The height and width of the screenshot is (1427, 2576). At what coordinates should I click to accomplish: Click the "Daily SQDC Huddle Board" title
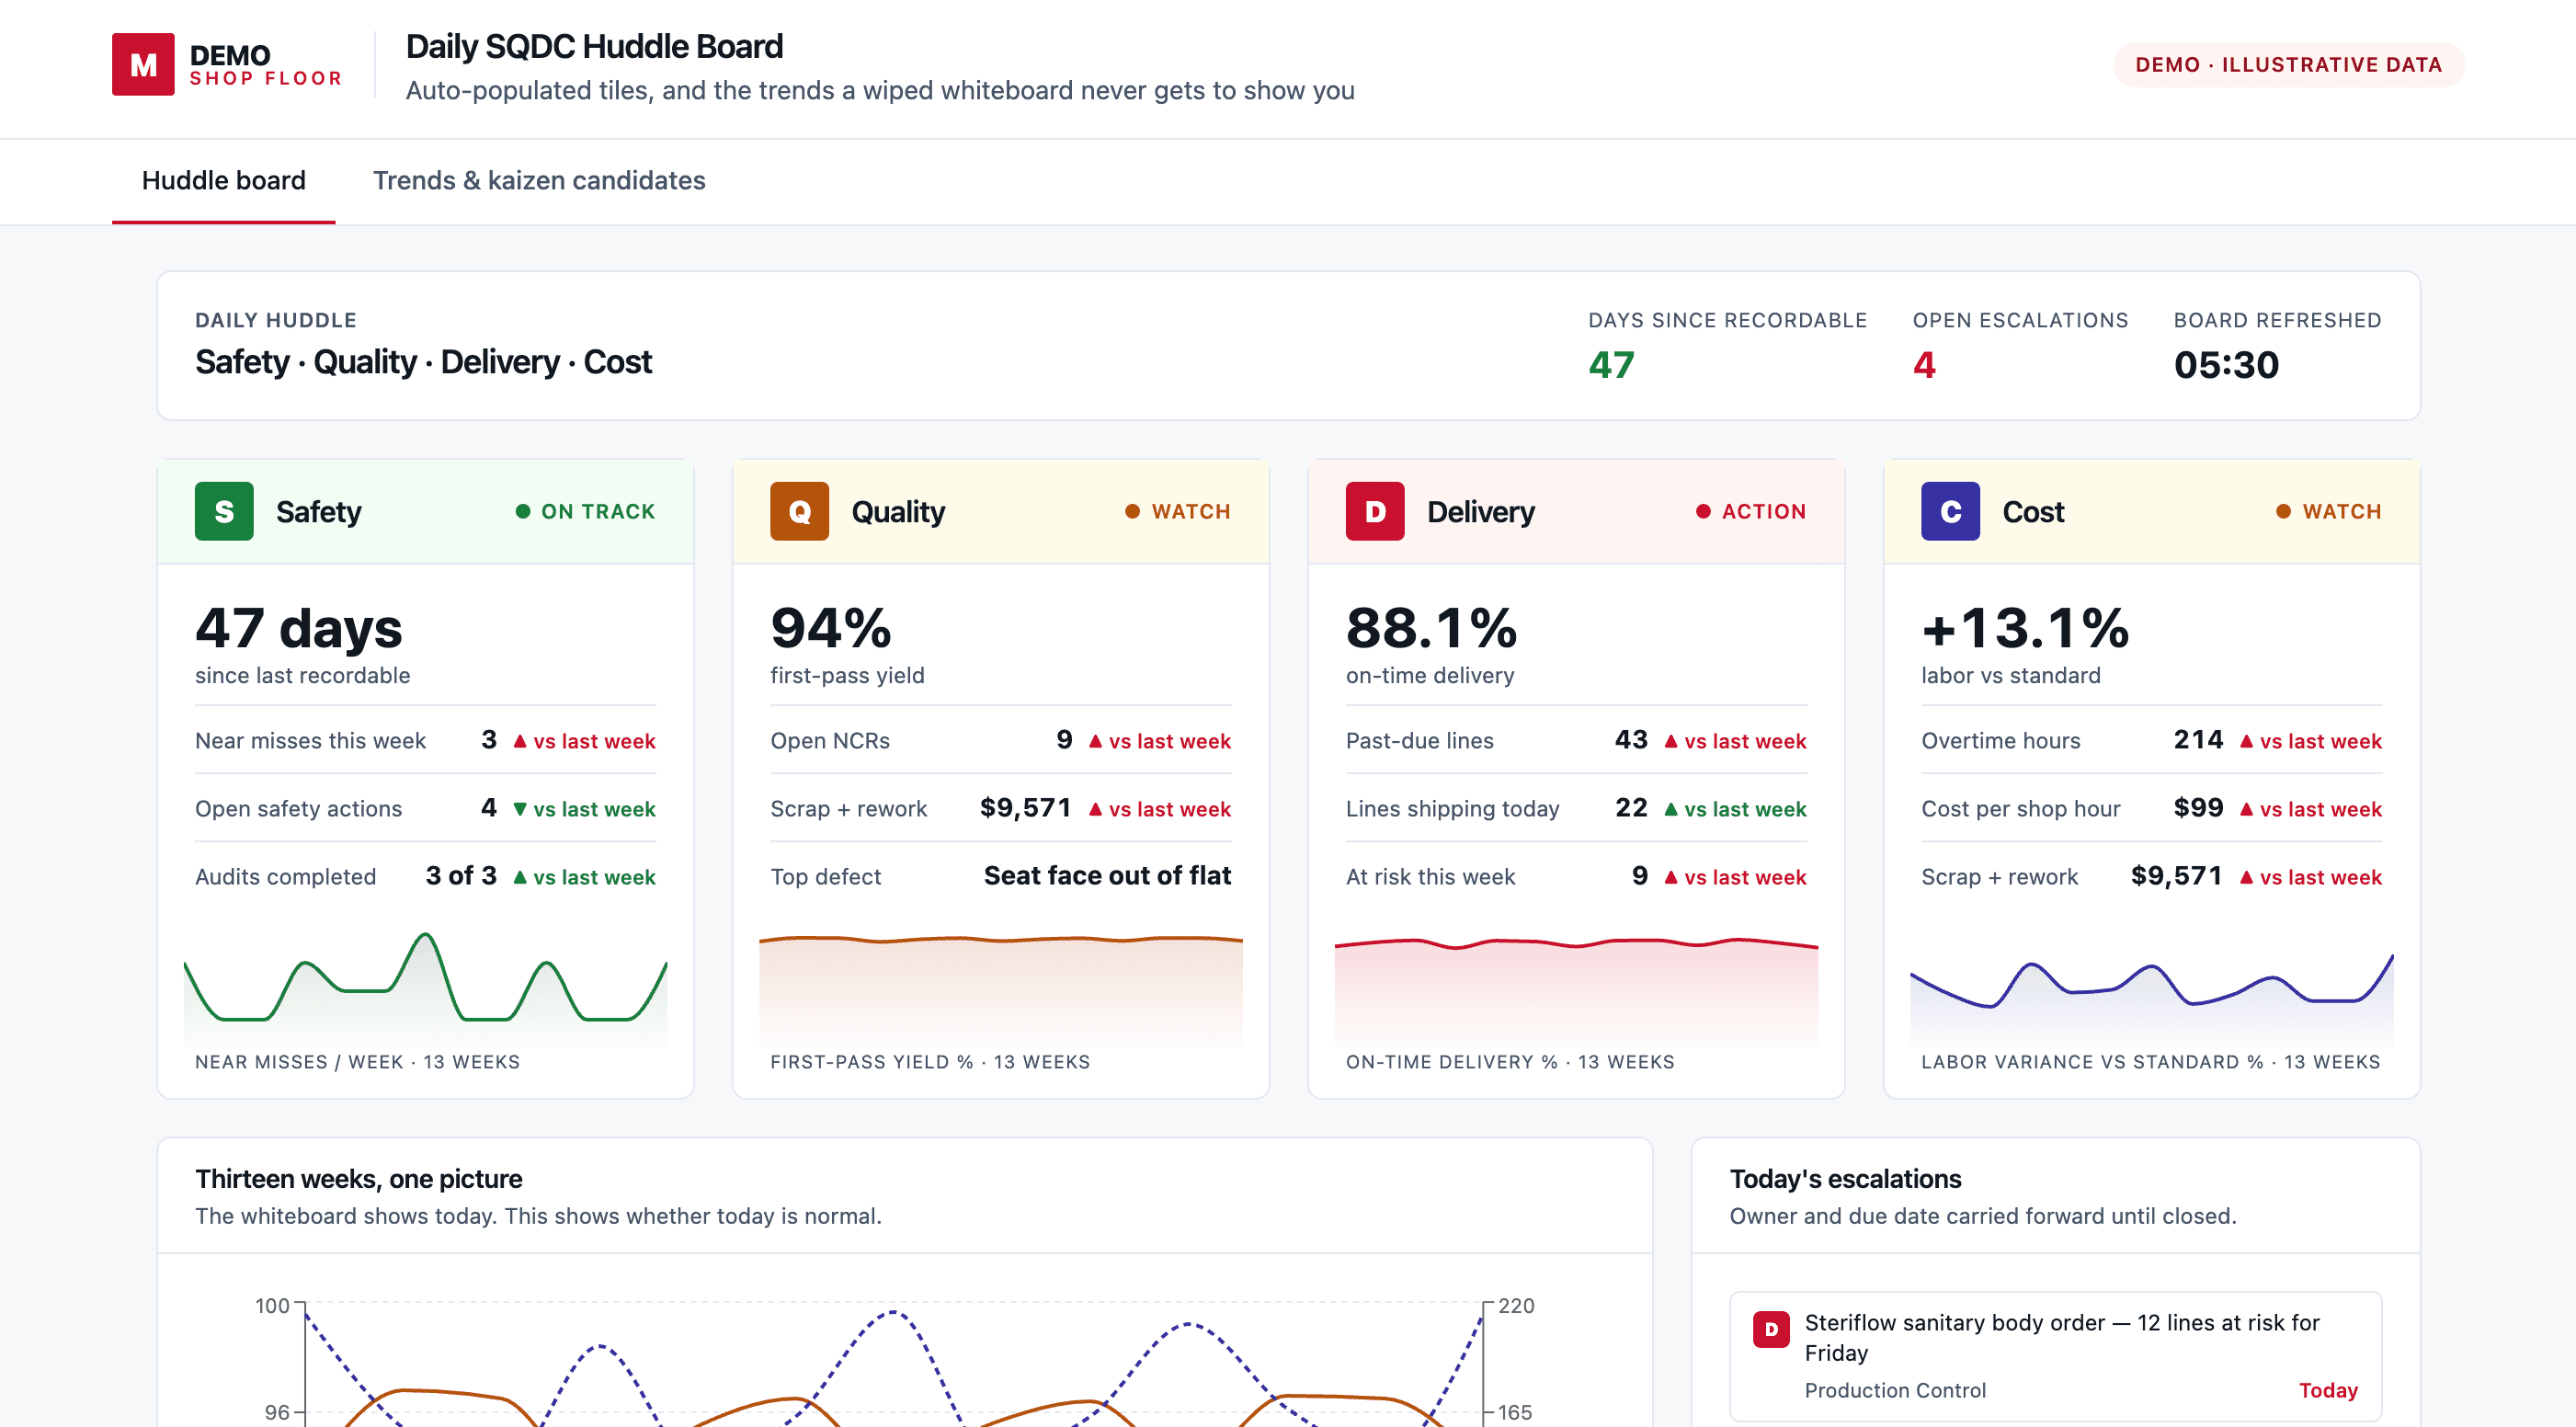(x=594, y=46)
